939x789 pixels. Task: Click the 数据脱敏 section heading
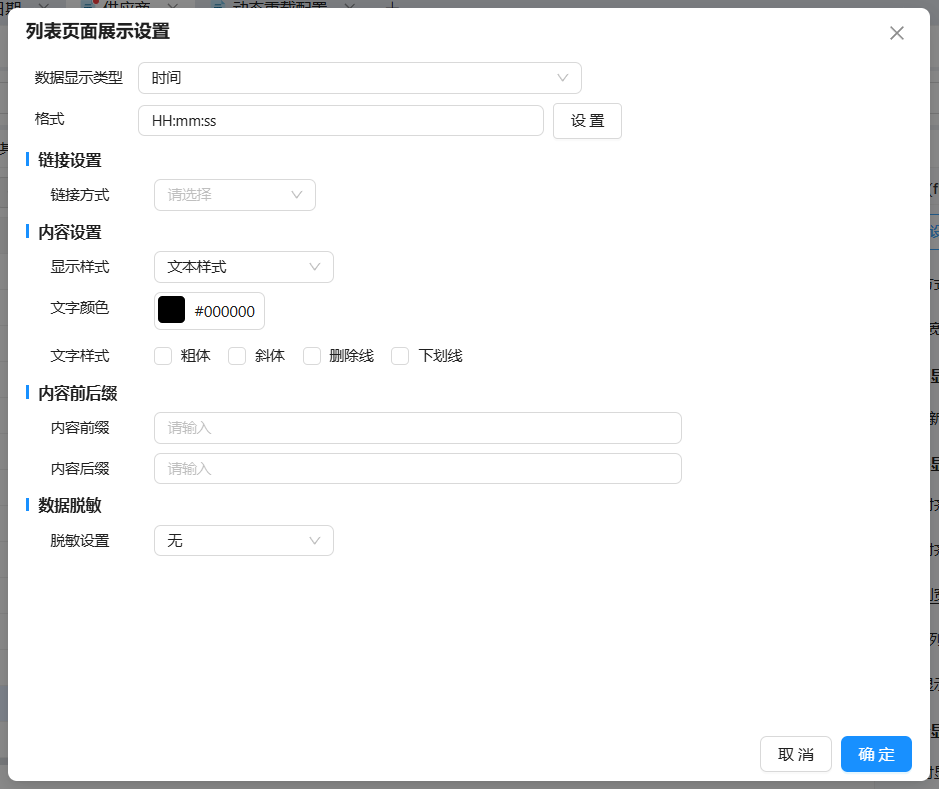(69, 505)
